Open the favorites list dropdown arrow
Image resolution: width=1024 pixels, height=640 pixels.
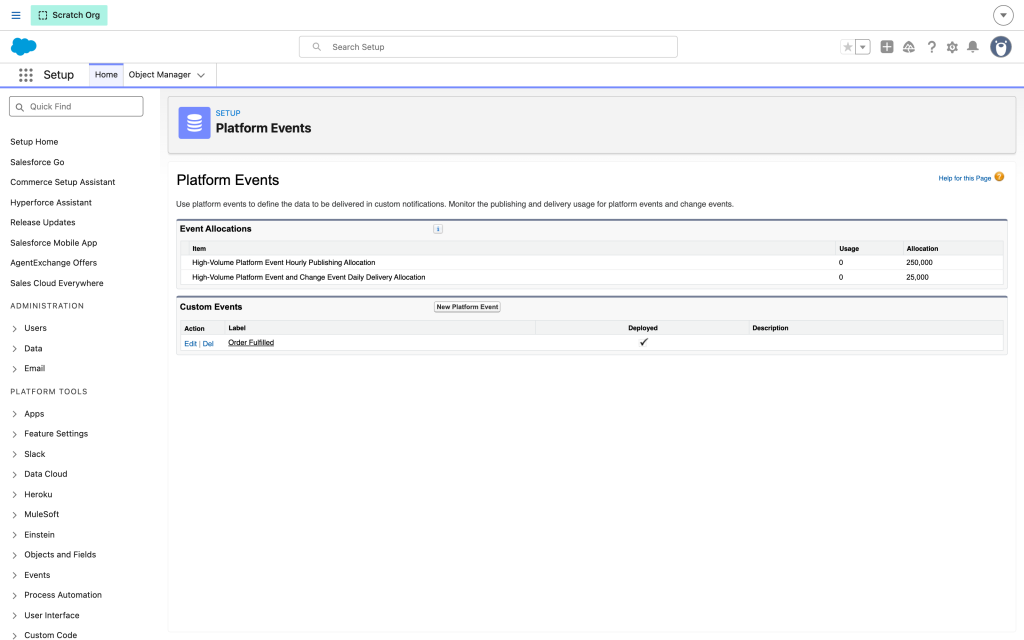pos(863,47)
